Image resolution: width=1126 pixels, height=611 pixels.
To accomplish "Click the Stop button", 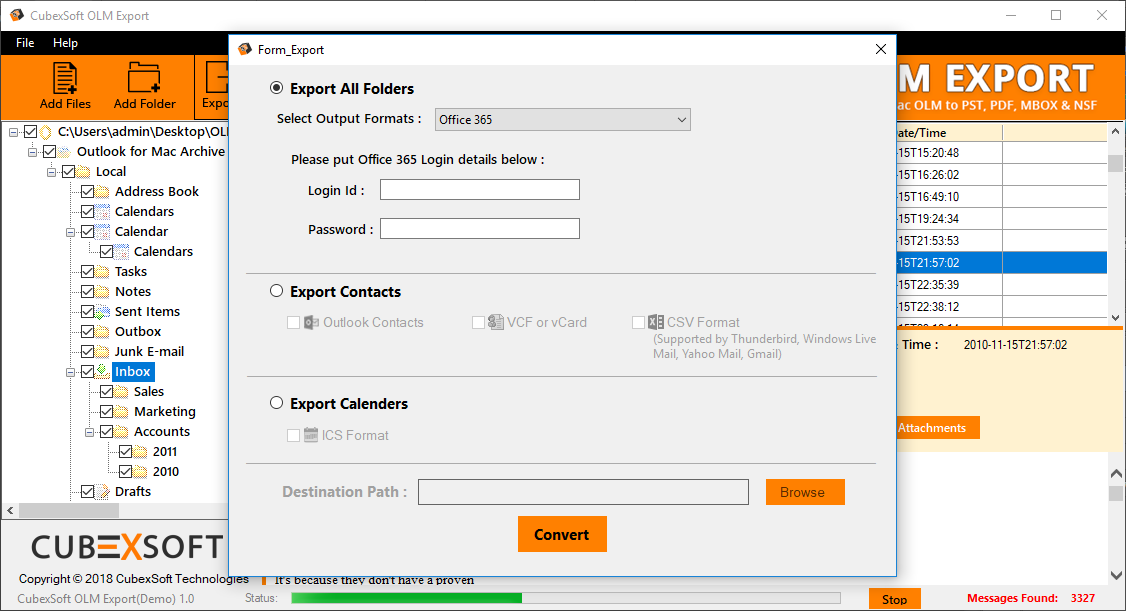I will 895,600.
